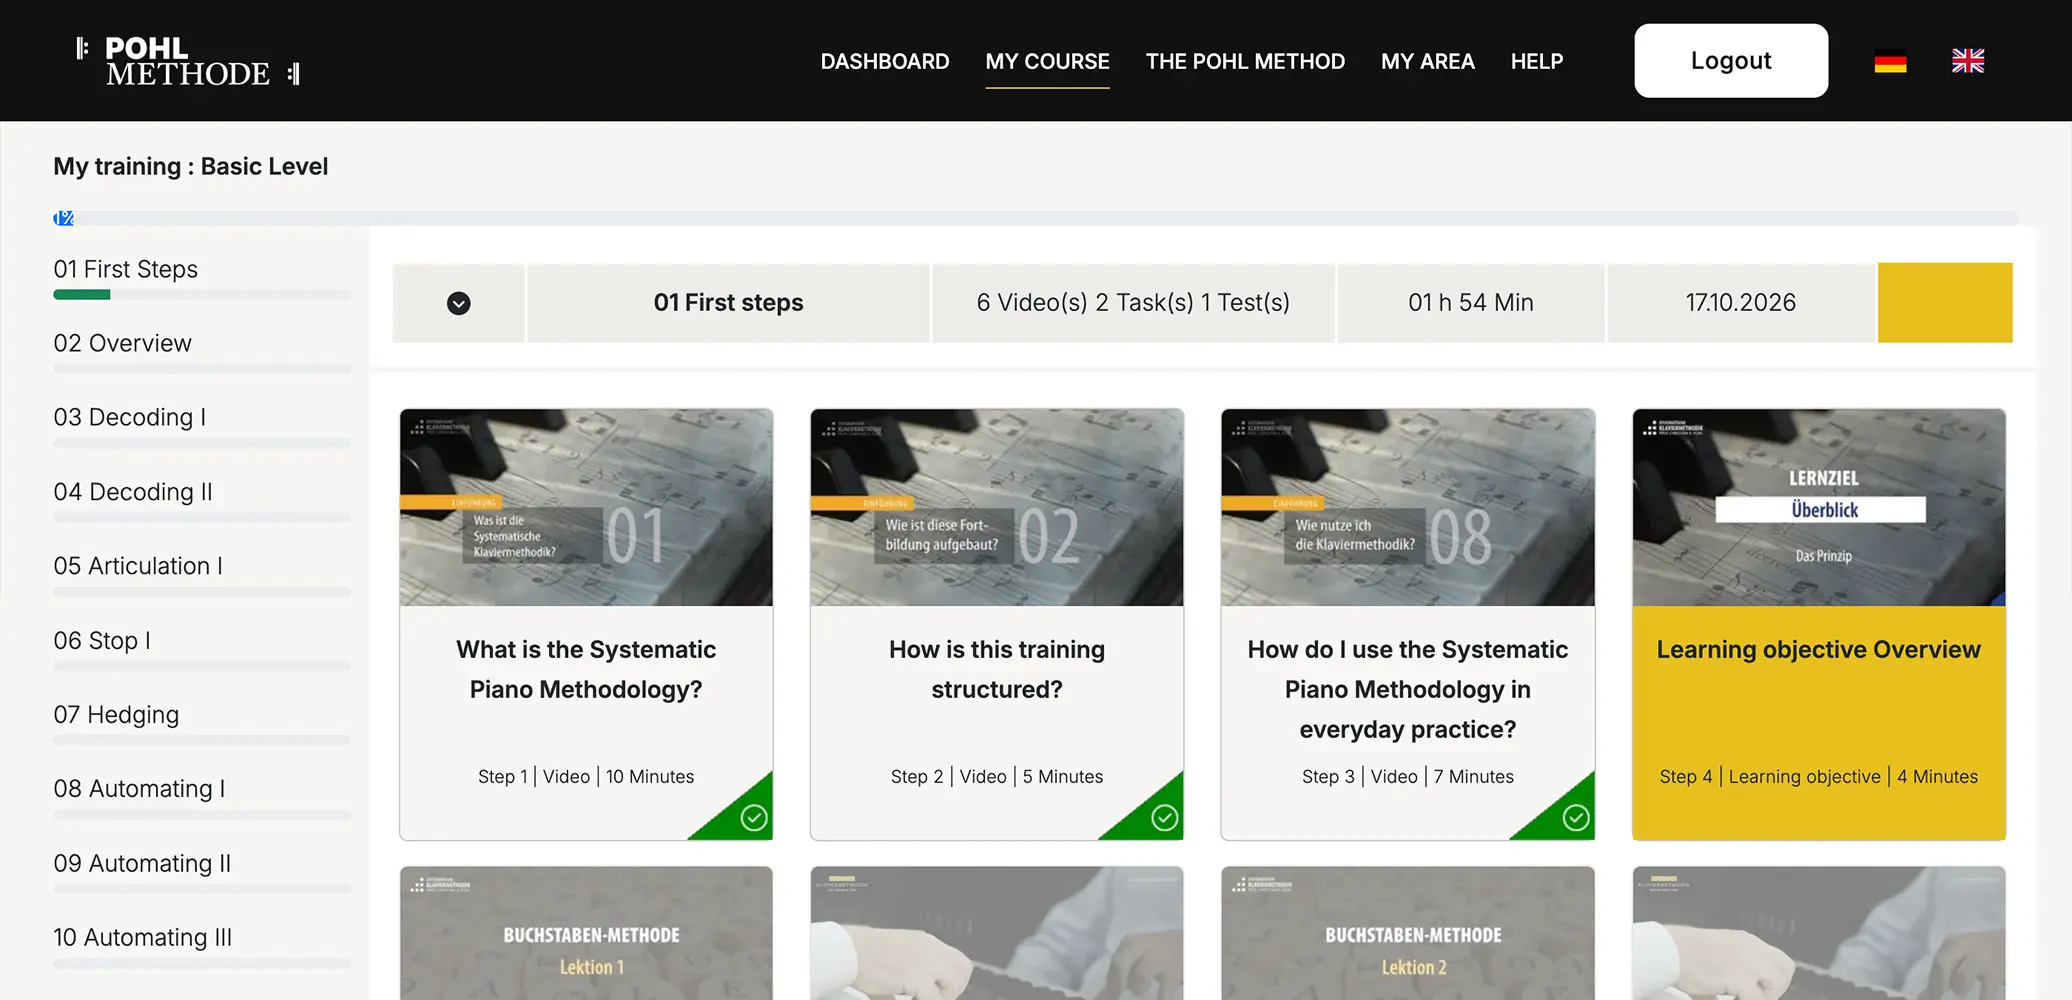Collapse 01 First steps section chevron
2072x1000 pixels.
(x=458, y=303)
